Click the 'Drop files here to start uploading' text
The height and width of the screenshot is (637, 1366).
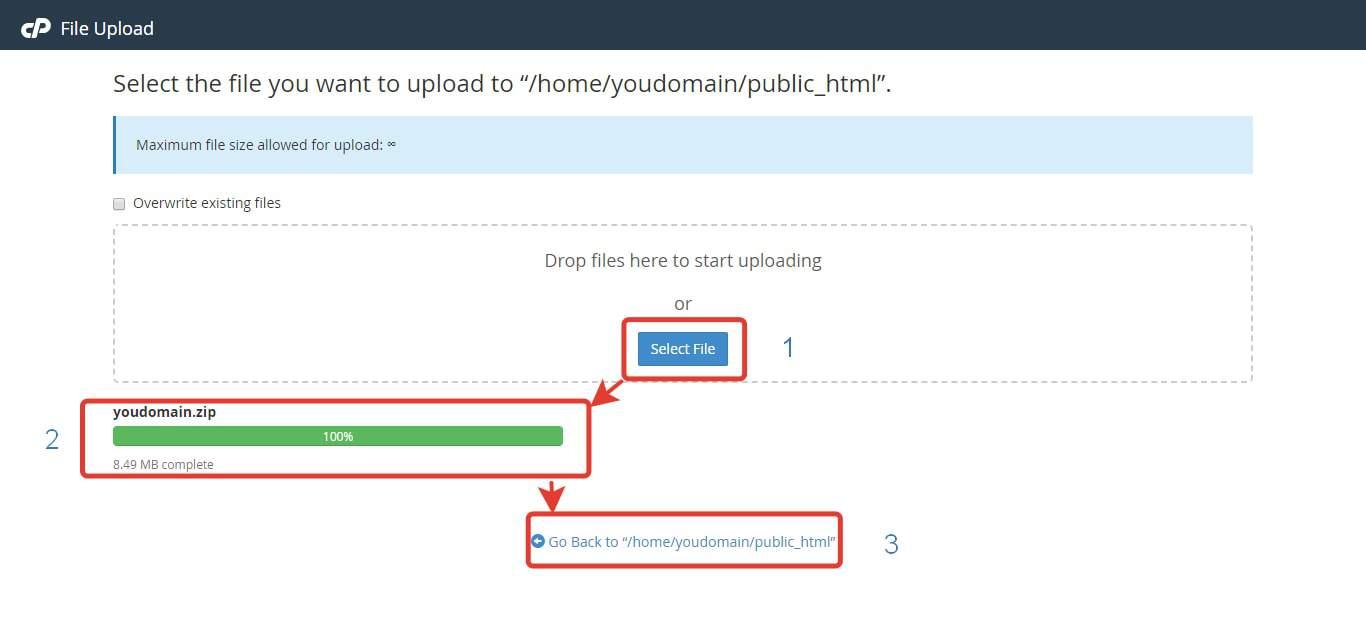683,260
